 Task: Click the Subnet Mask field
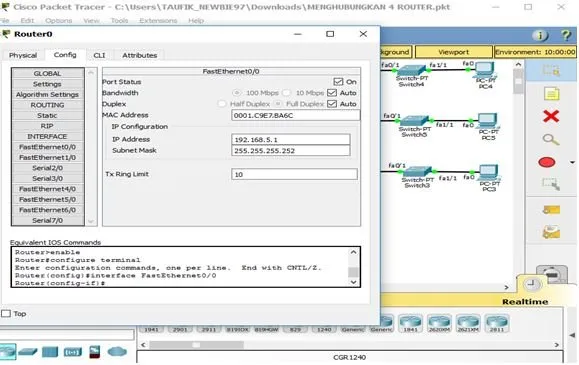coord(291,151)
